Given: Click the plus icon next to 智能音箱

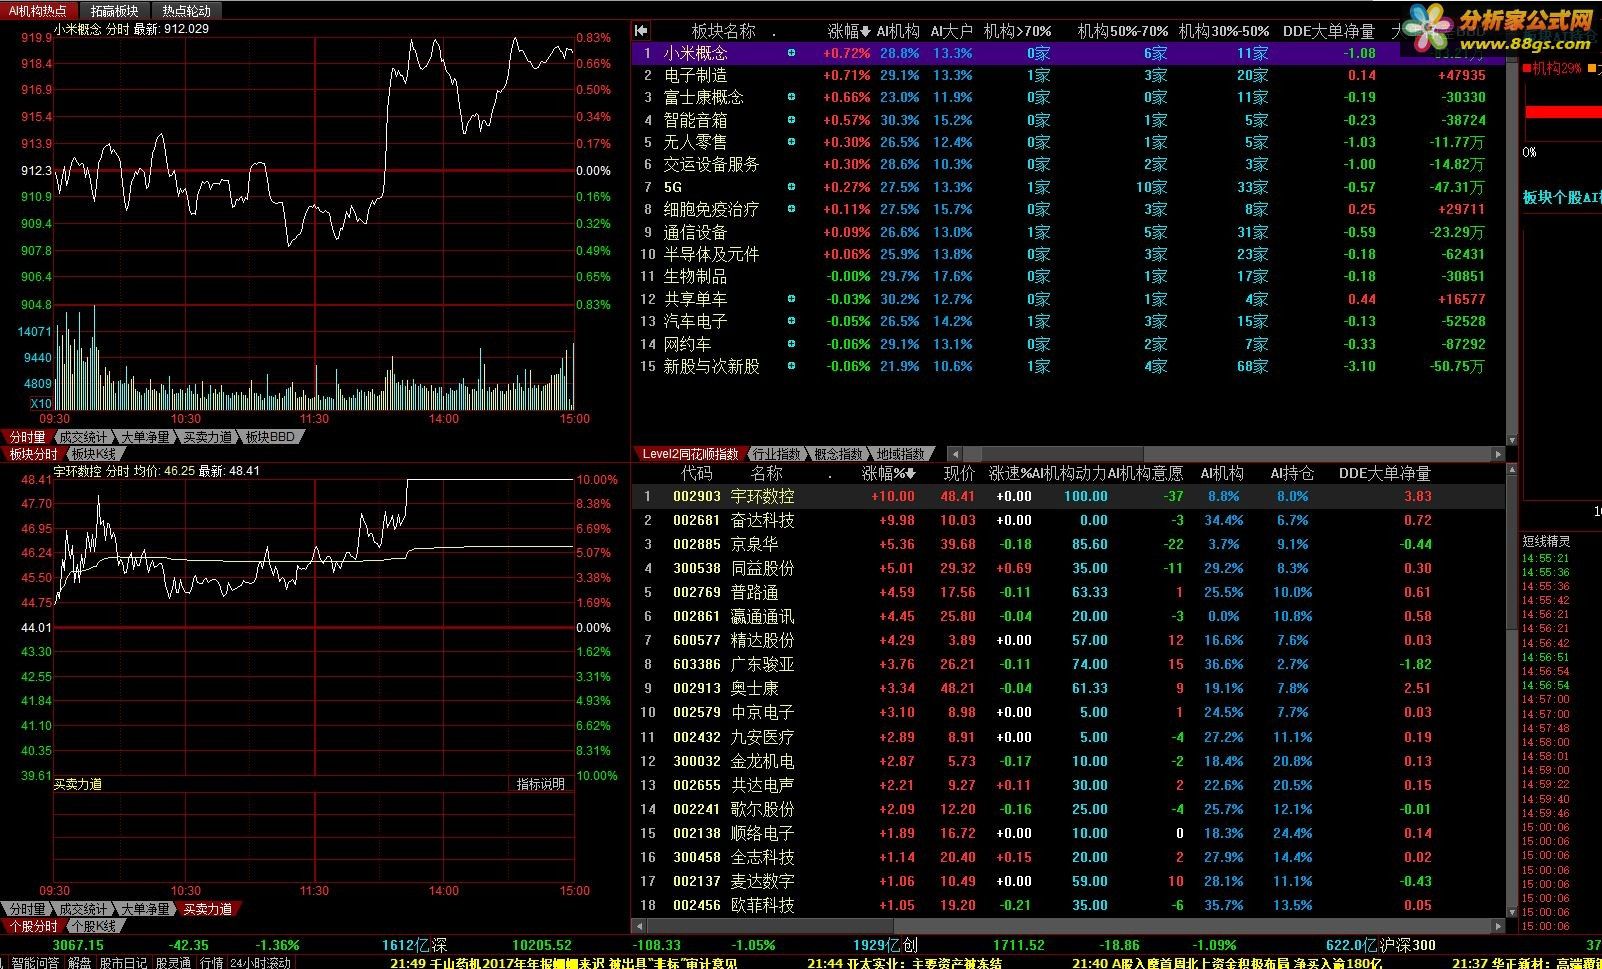Looking at the screenshot, I should (x=792, y=120).
